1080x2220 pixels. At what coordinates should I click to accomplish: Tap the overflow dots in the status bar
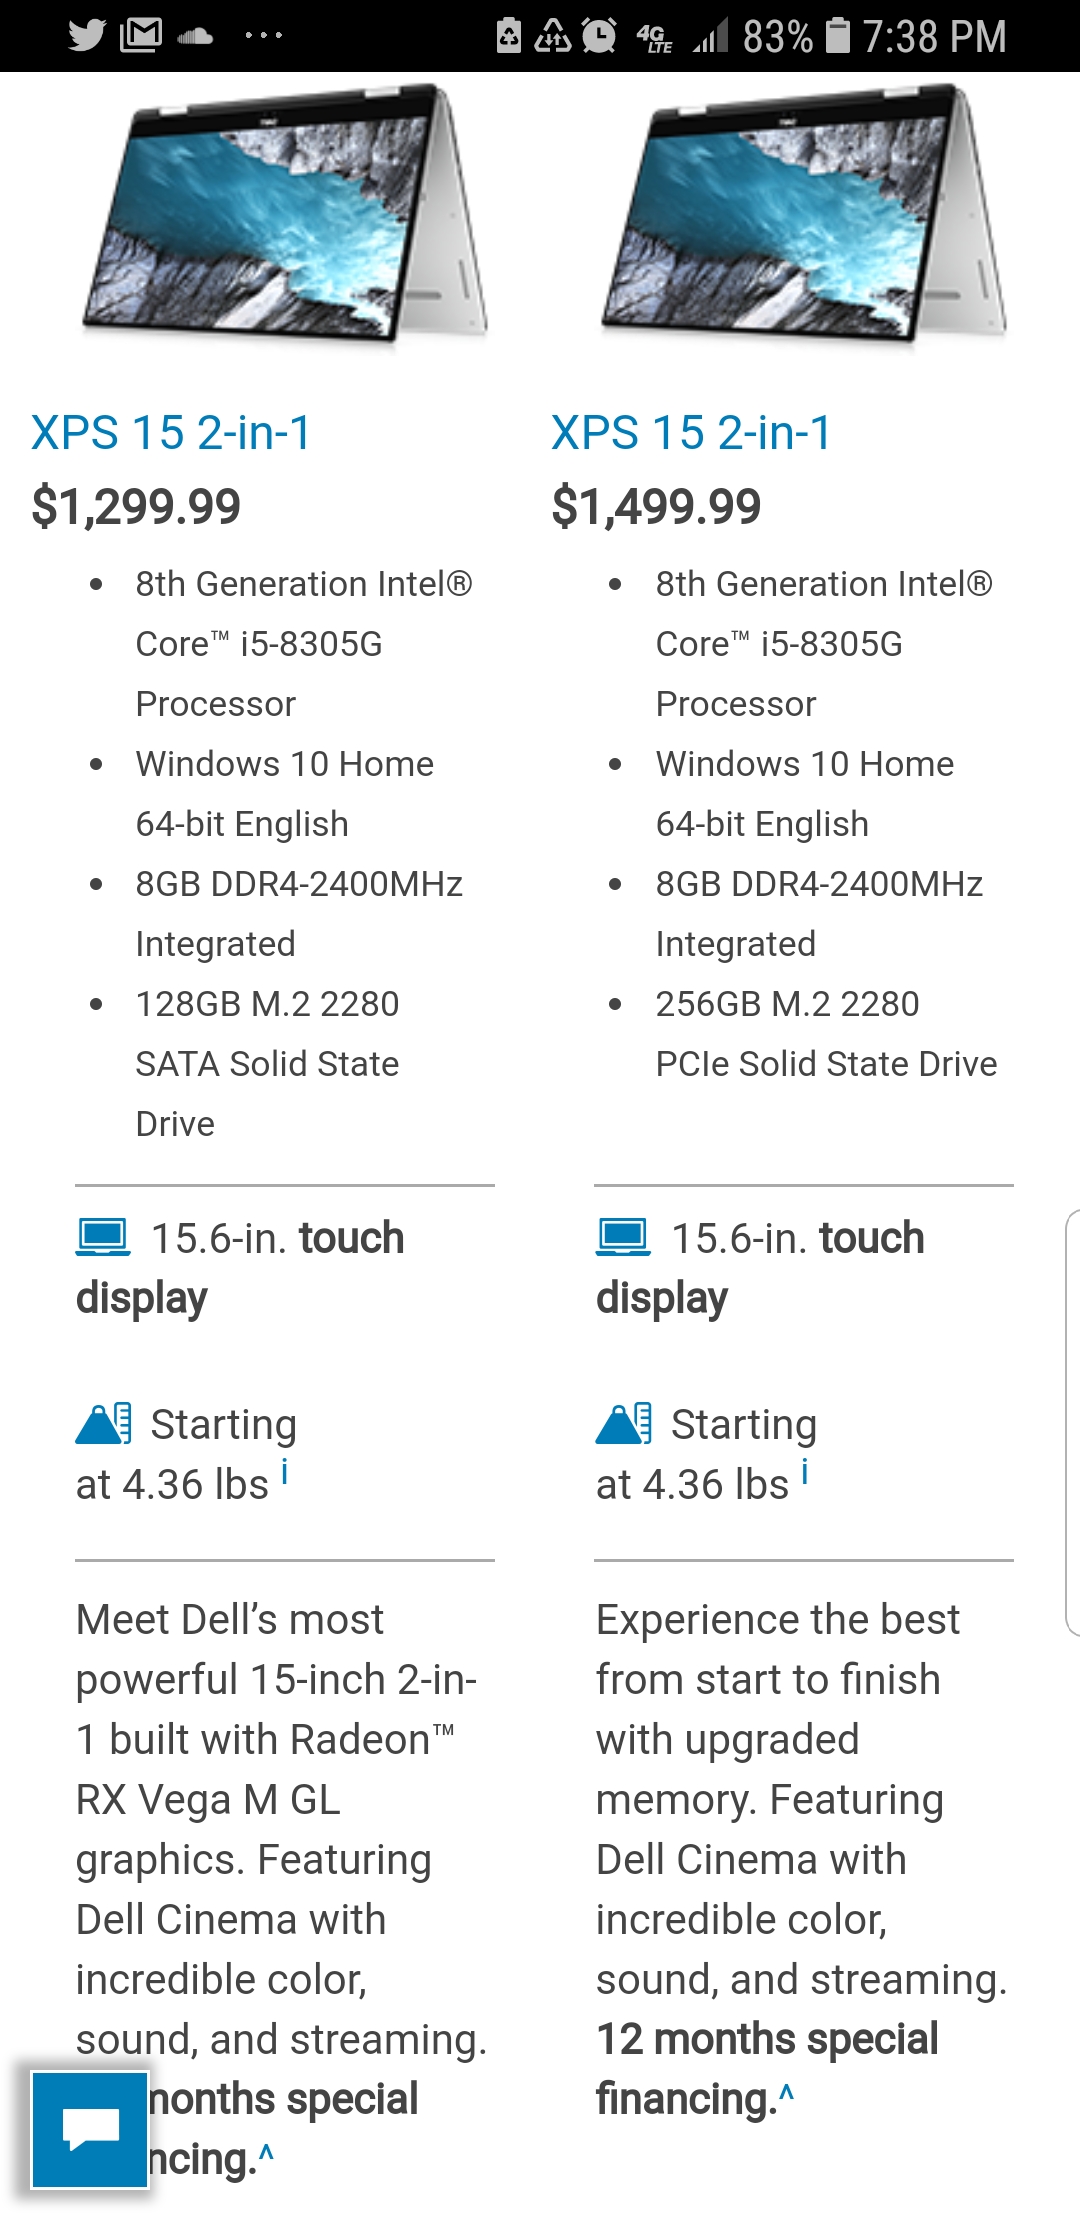tap(262, 35)
